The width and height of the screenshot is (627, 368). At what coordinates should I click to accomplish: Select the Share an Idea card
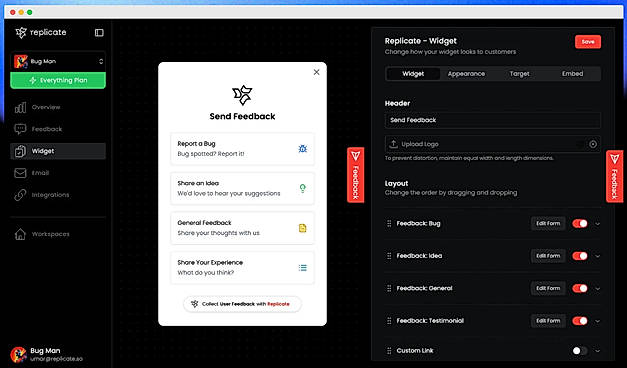coord(242,188)
